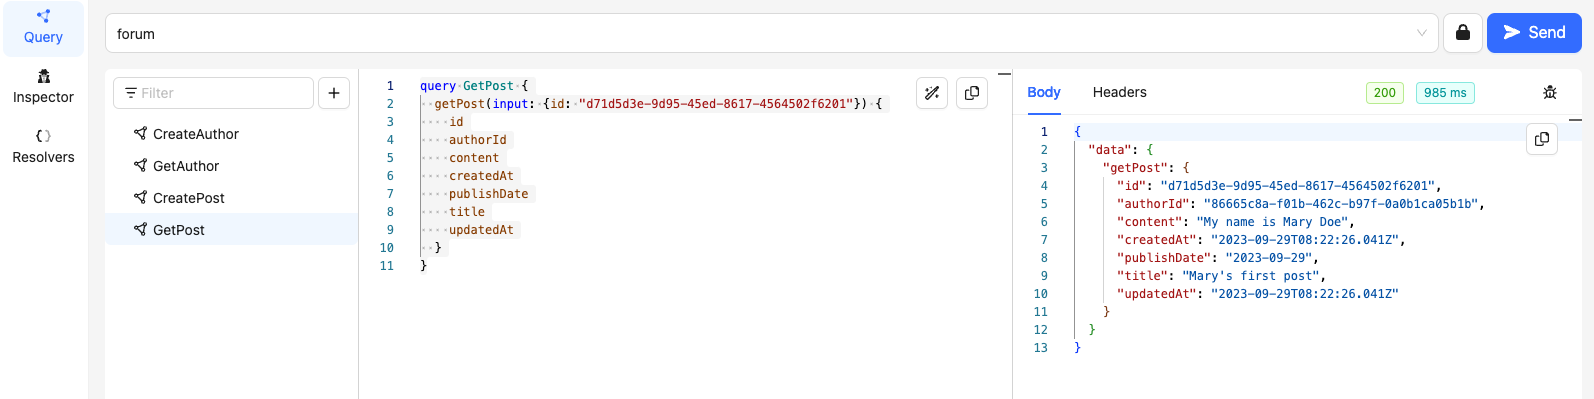Screen dimensions: 1594x399
Task: Click the 200 status badge
Action: [x=1385, y=93]
